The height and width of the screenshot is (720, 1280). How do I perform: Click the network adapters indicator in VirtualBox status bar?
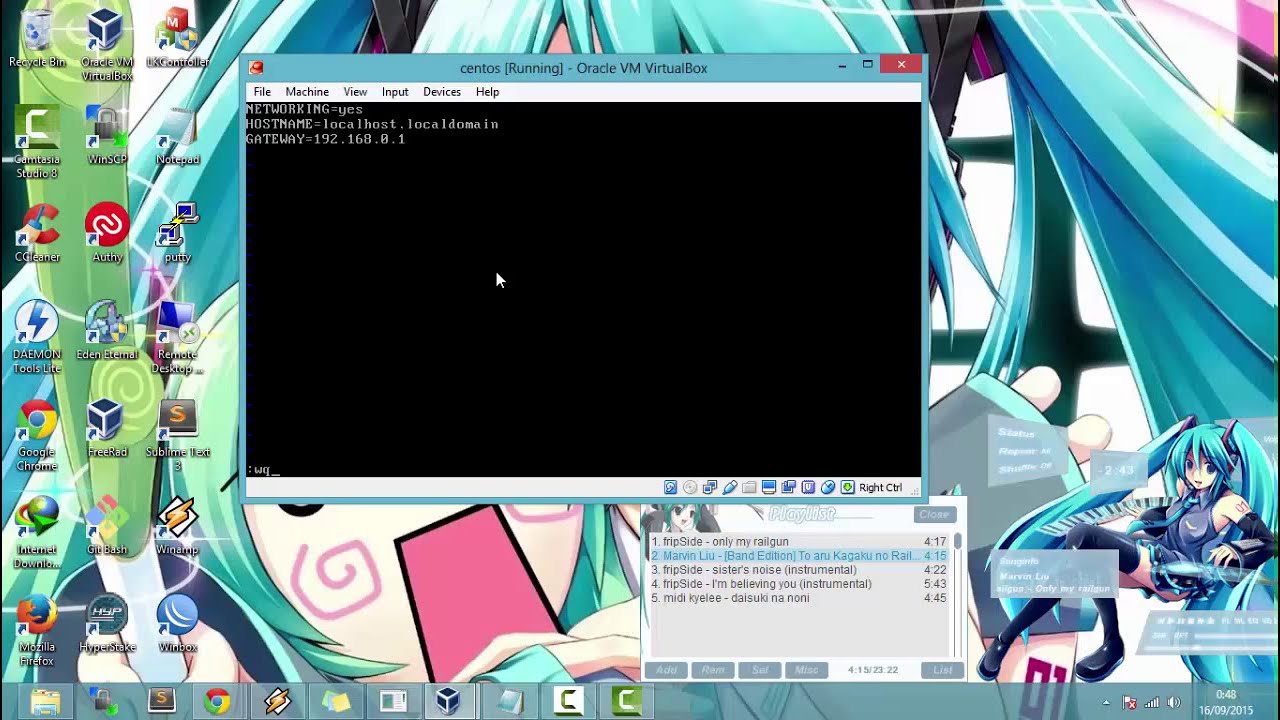[710, 487]
